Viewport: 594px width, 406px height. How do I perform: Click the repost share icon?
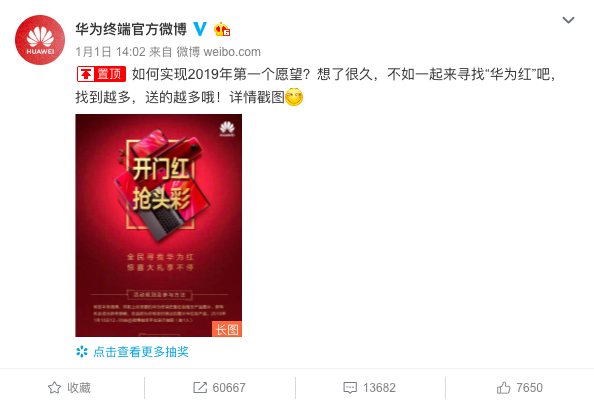click(200, 387)
